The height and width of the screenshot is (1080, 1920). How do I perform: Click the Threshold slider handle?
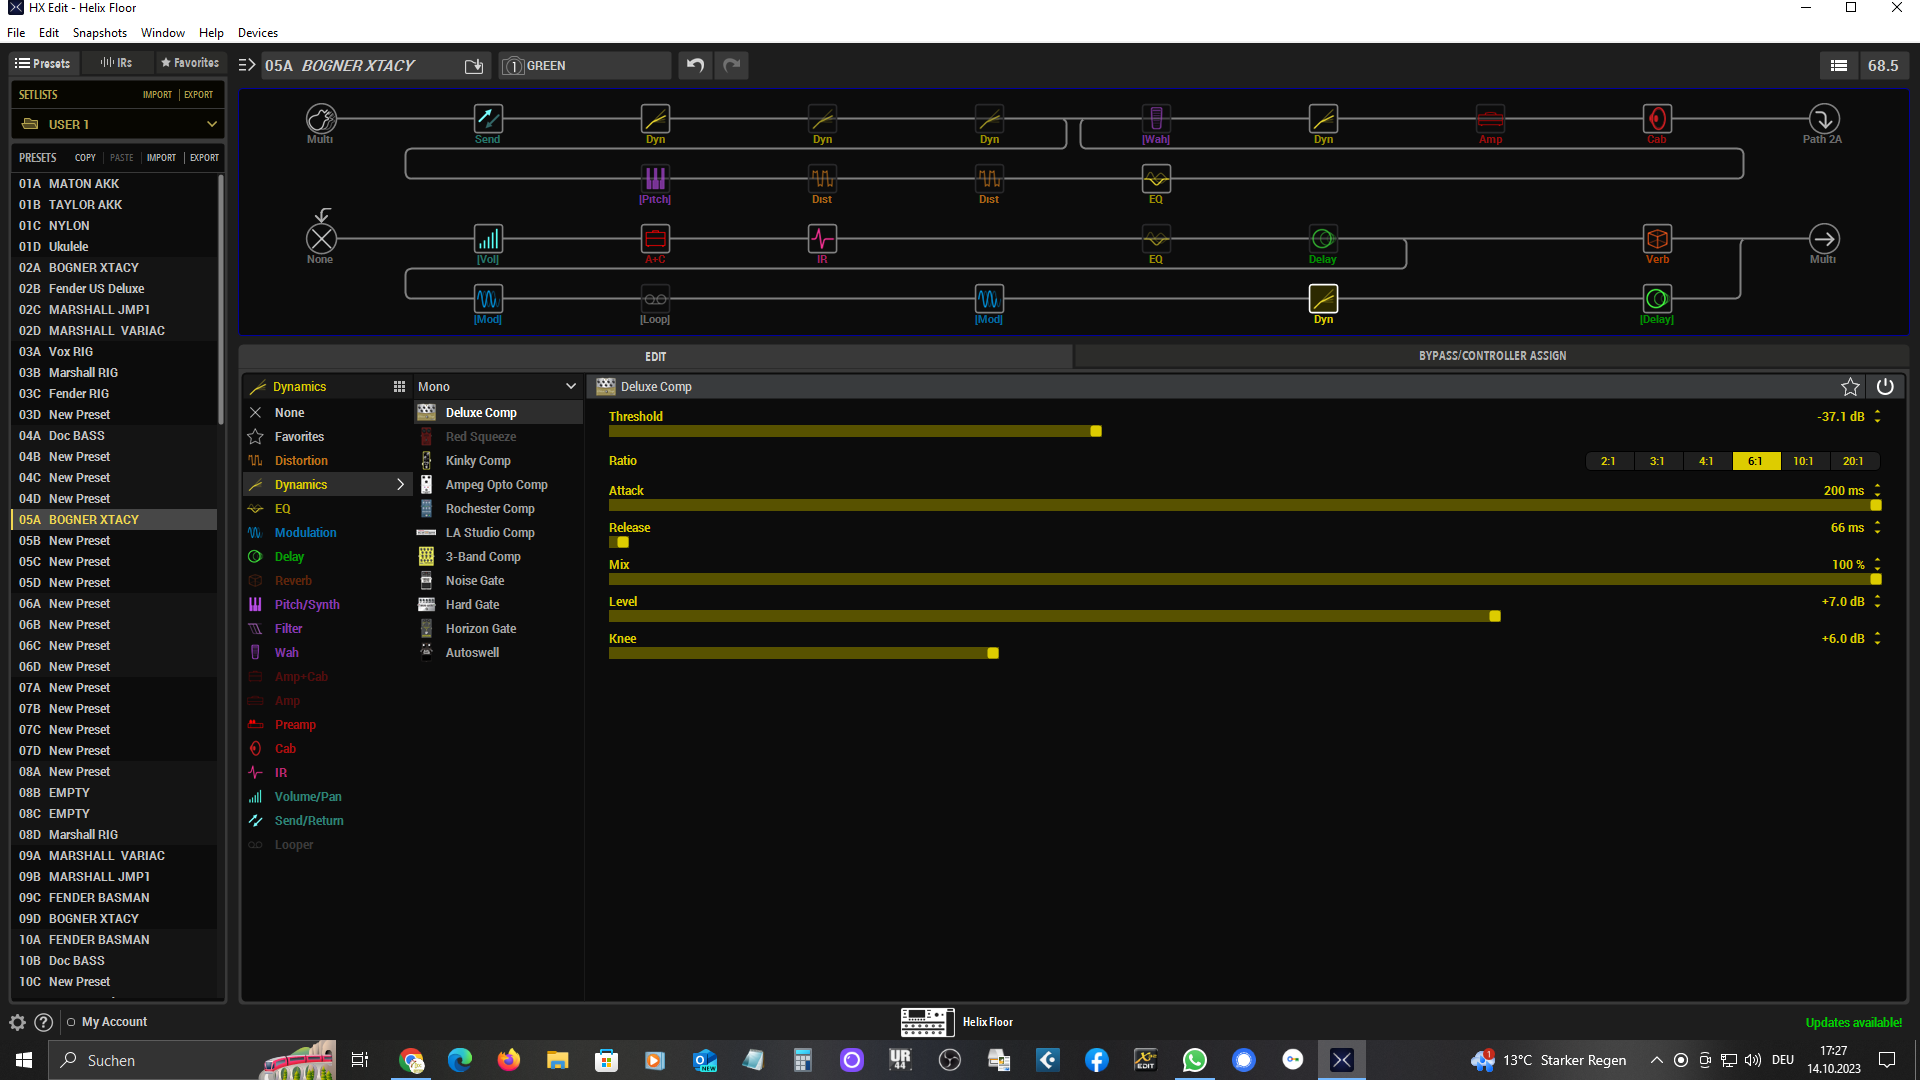coord(1096,432)
